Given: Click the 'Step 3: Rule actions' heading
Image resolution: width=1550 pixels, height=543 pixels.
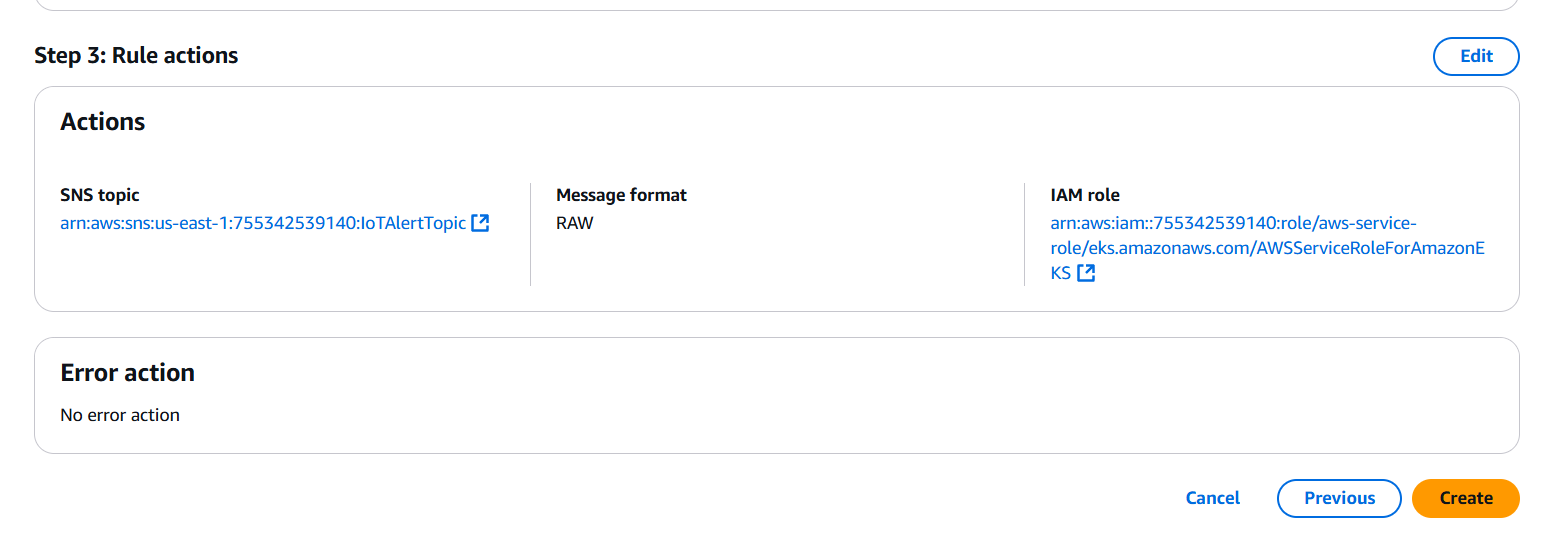Looking at the screenshot, I should point(136,55).
